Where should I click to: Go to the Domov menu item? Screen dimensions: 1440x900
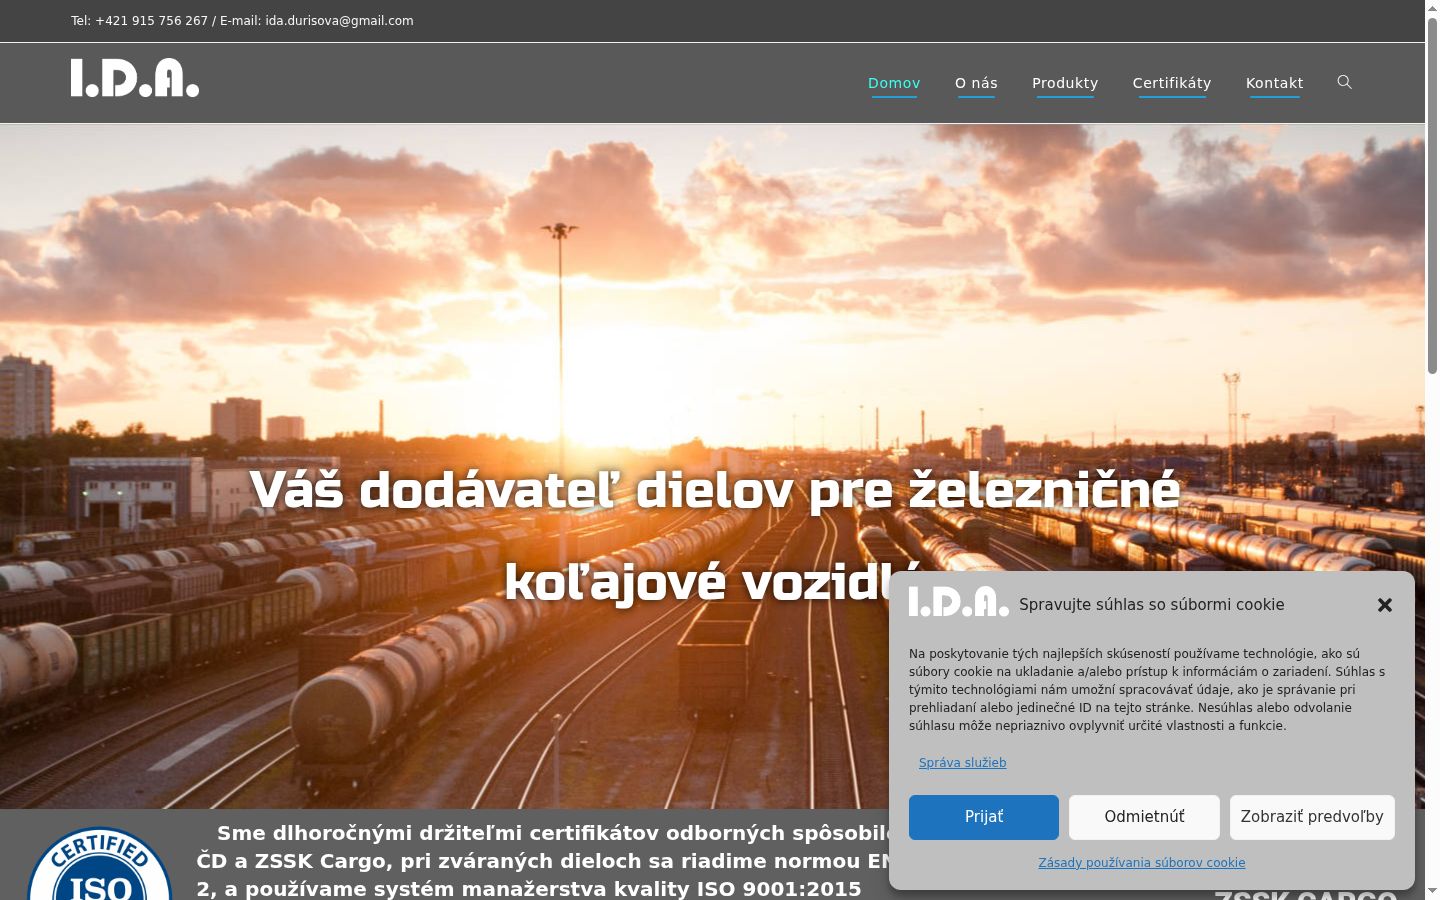[894, 83]
